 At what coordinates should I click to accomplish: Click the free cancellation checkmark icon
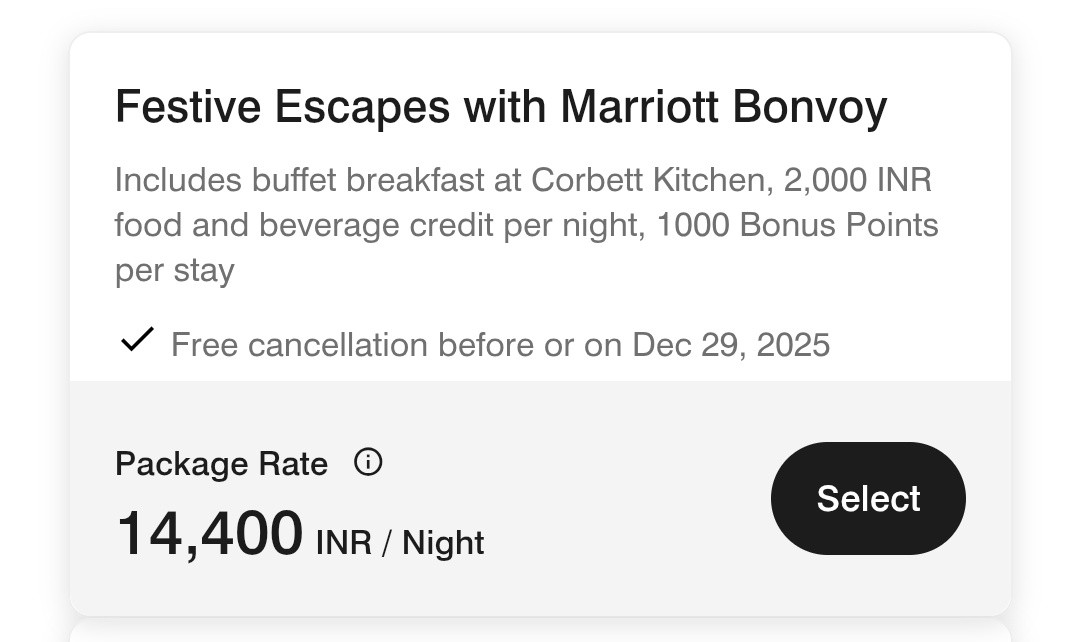(136, 341)
